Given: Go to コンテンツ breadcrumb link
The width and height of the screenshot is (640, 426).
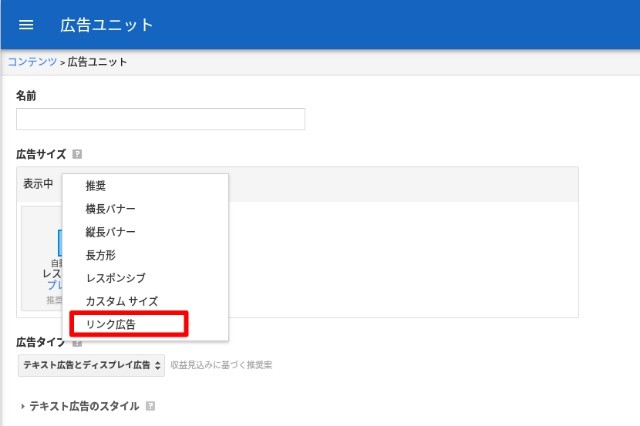Looking at the screenshot, I should pos(32,62).
